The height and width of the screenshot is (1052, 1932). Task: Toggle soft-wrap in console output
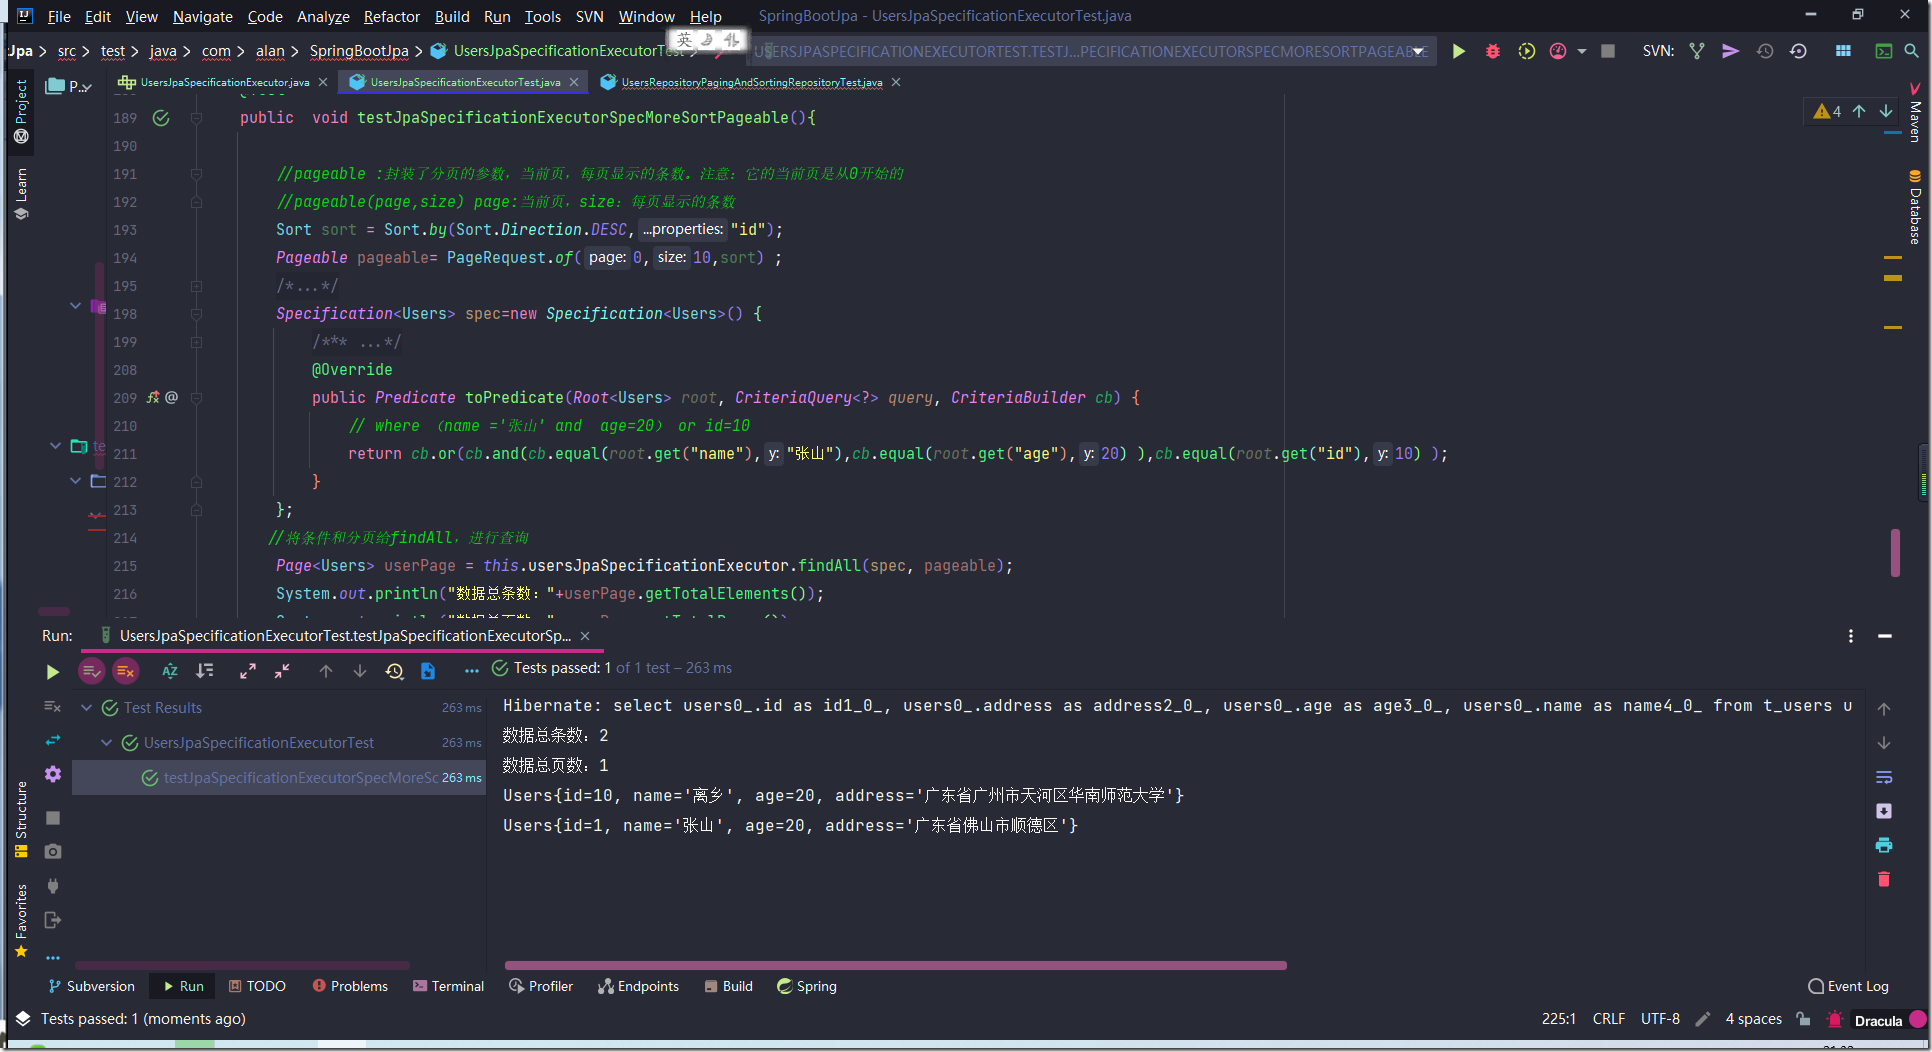(x=1884, y=777)
